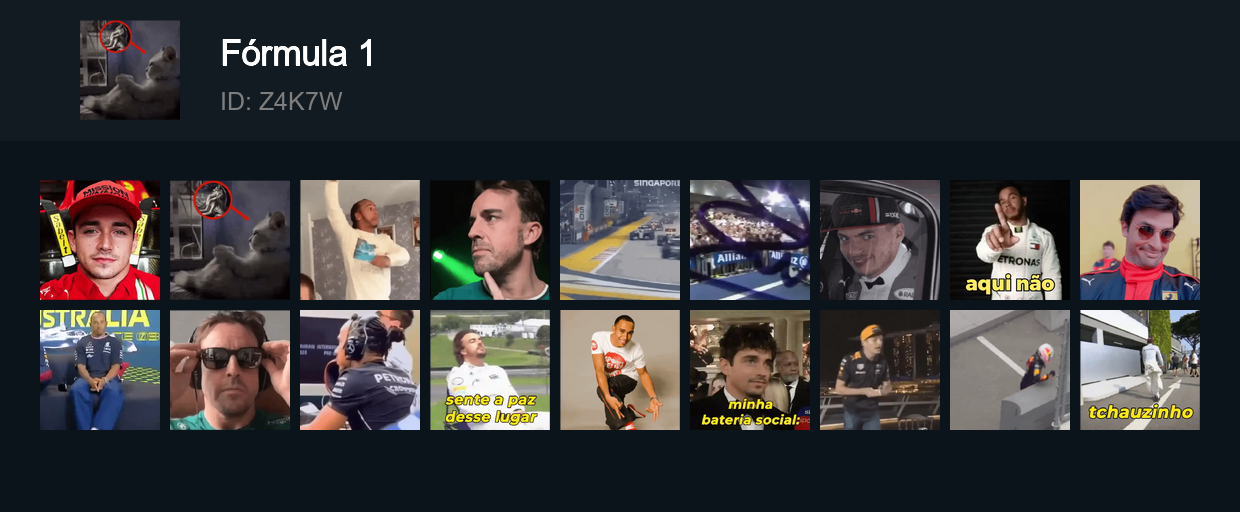Open the Fórmula 1 pack cover image
This screenshot has width=1240, height=512.
(x=130, y=70)
